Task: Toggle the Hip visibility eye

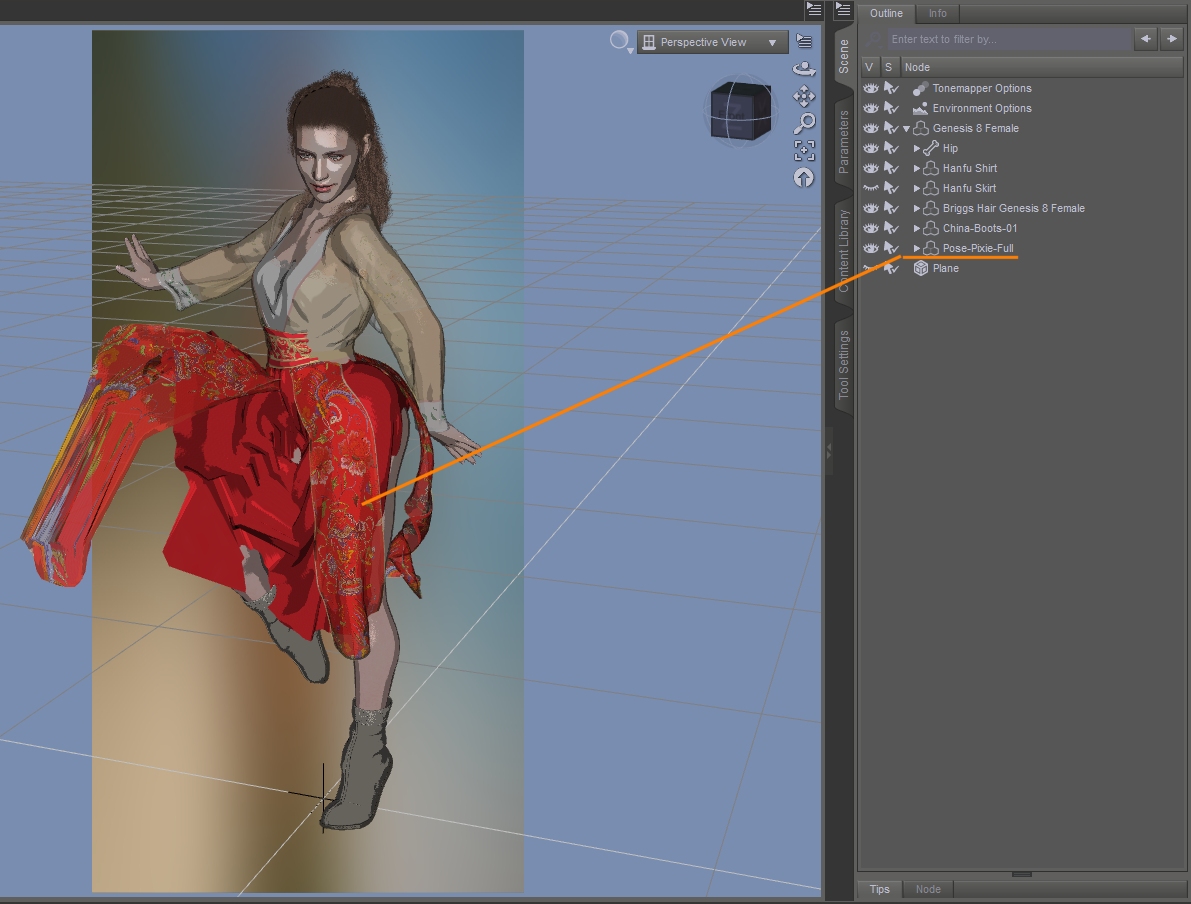Action: tap(870, 148)
